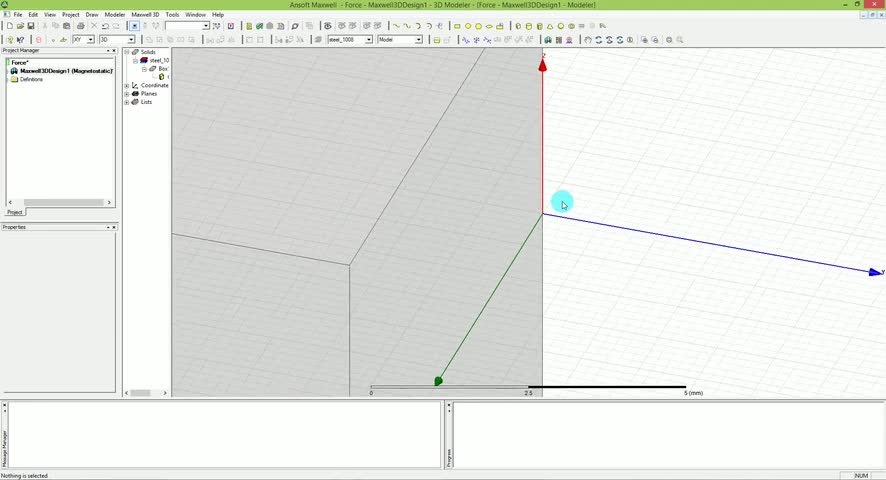This screenshot has height=480, width=886.
Task: Select Maxwell3DDesign1 (Magnetostatic) in project tree
Action: tap(66, 71)
